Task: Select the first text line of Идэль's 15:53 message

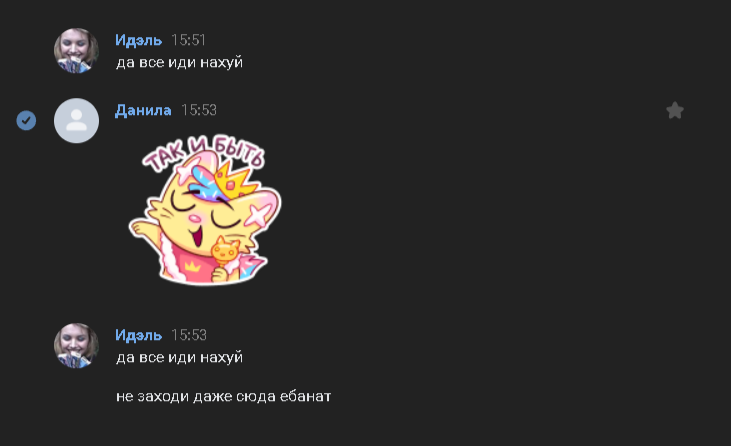Action: click(179, 357)
